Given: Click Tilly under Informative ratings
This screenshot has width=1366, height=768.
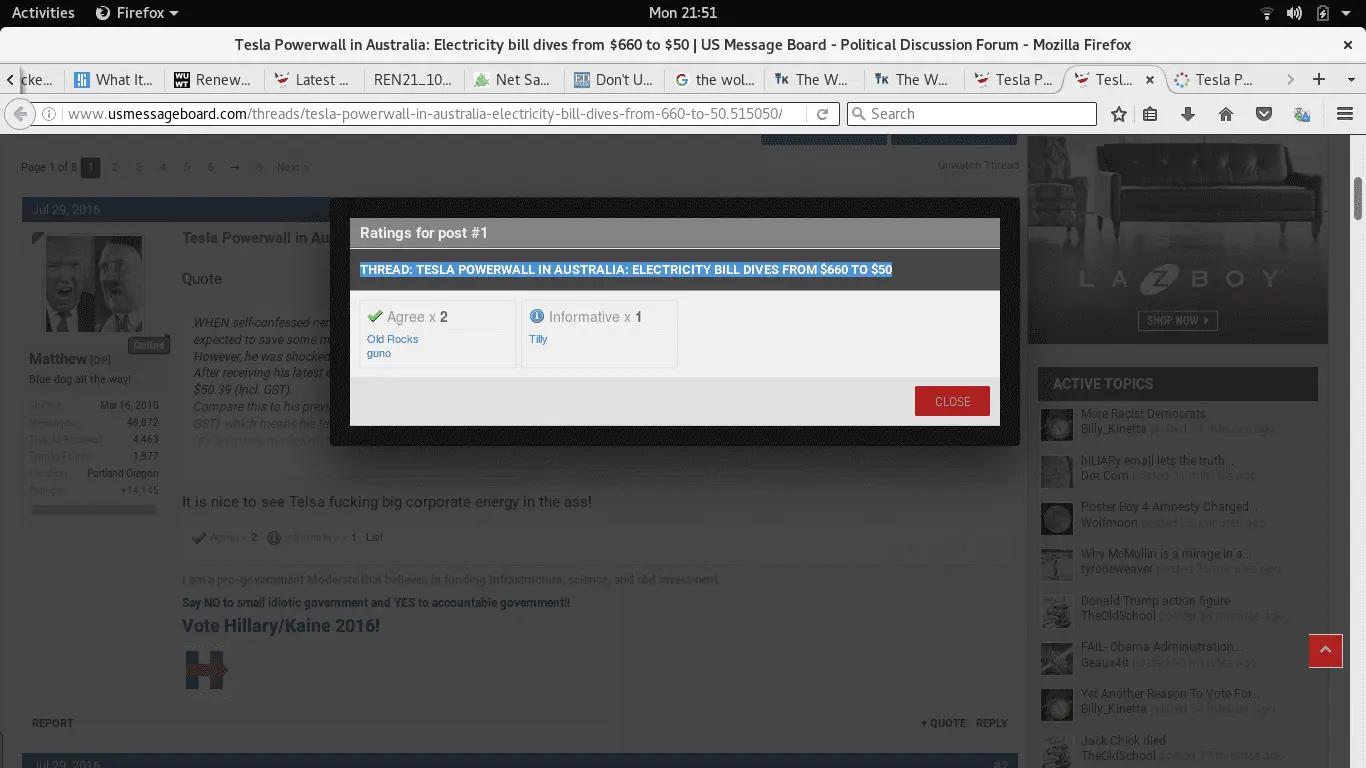Looking at the screenshot, I should [538, 339].
